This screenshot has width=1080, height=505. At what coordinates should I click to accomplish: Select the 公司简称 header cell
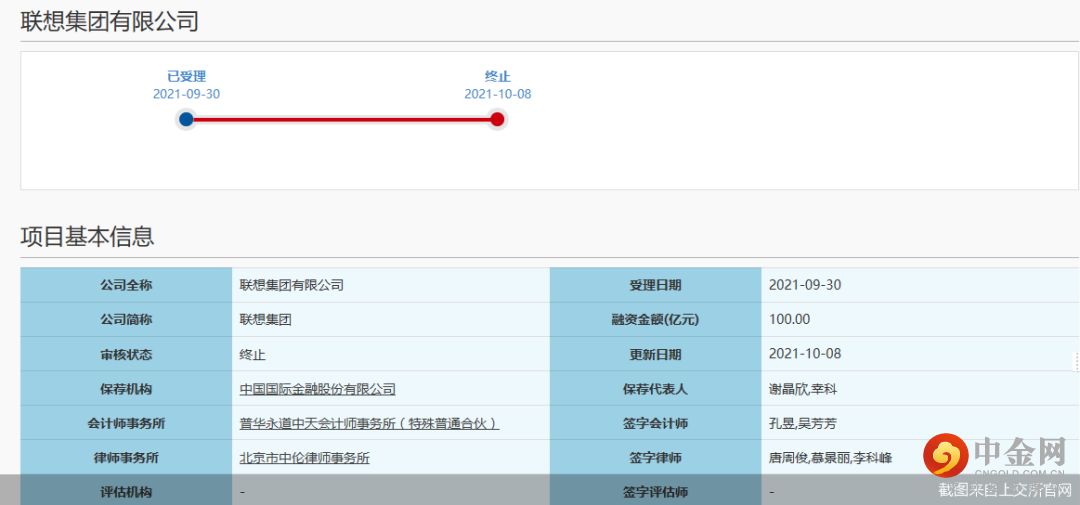point(126,320)
